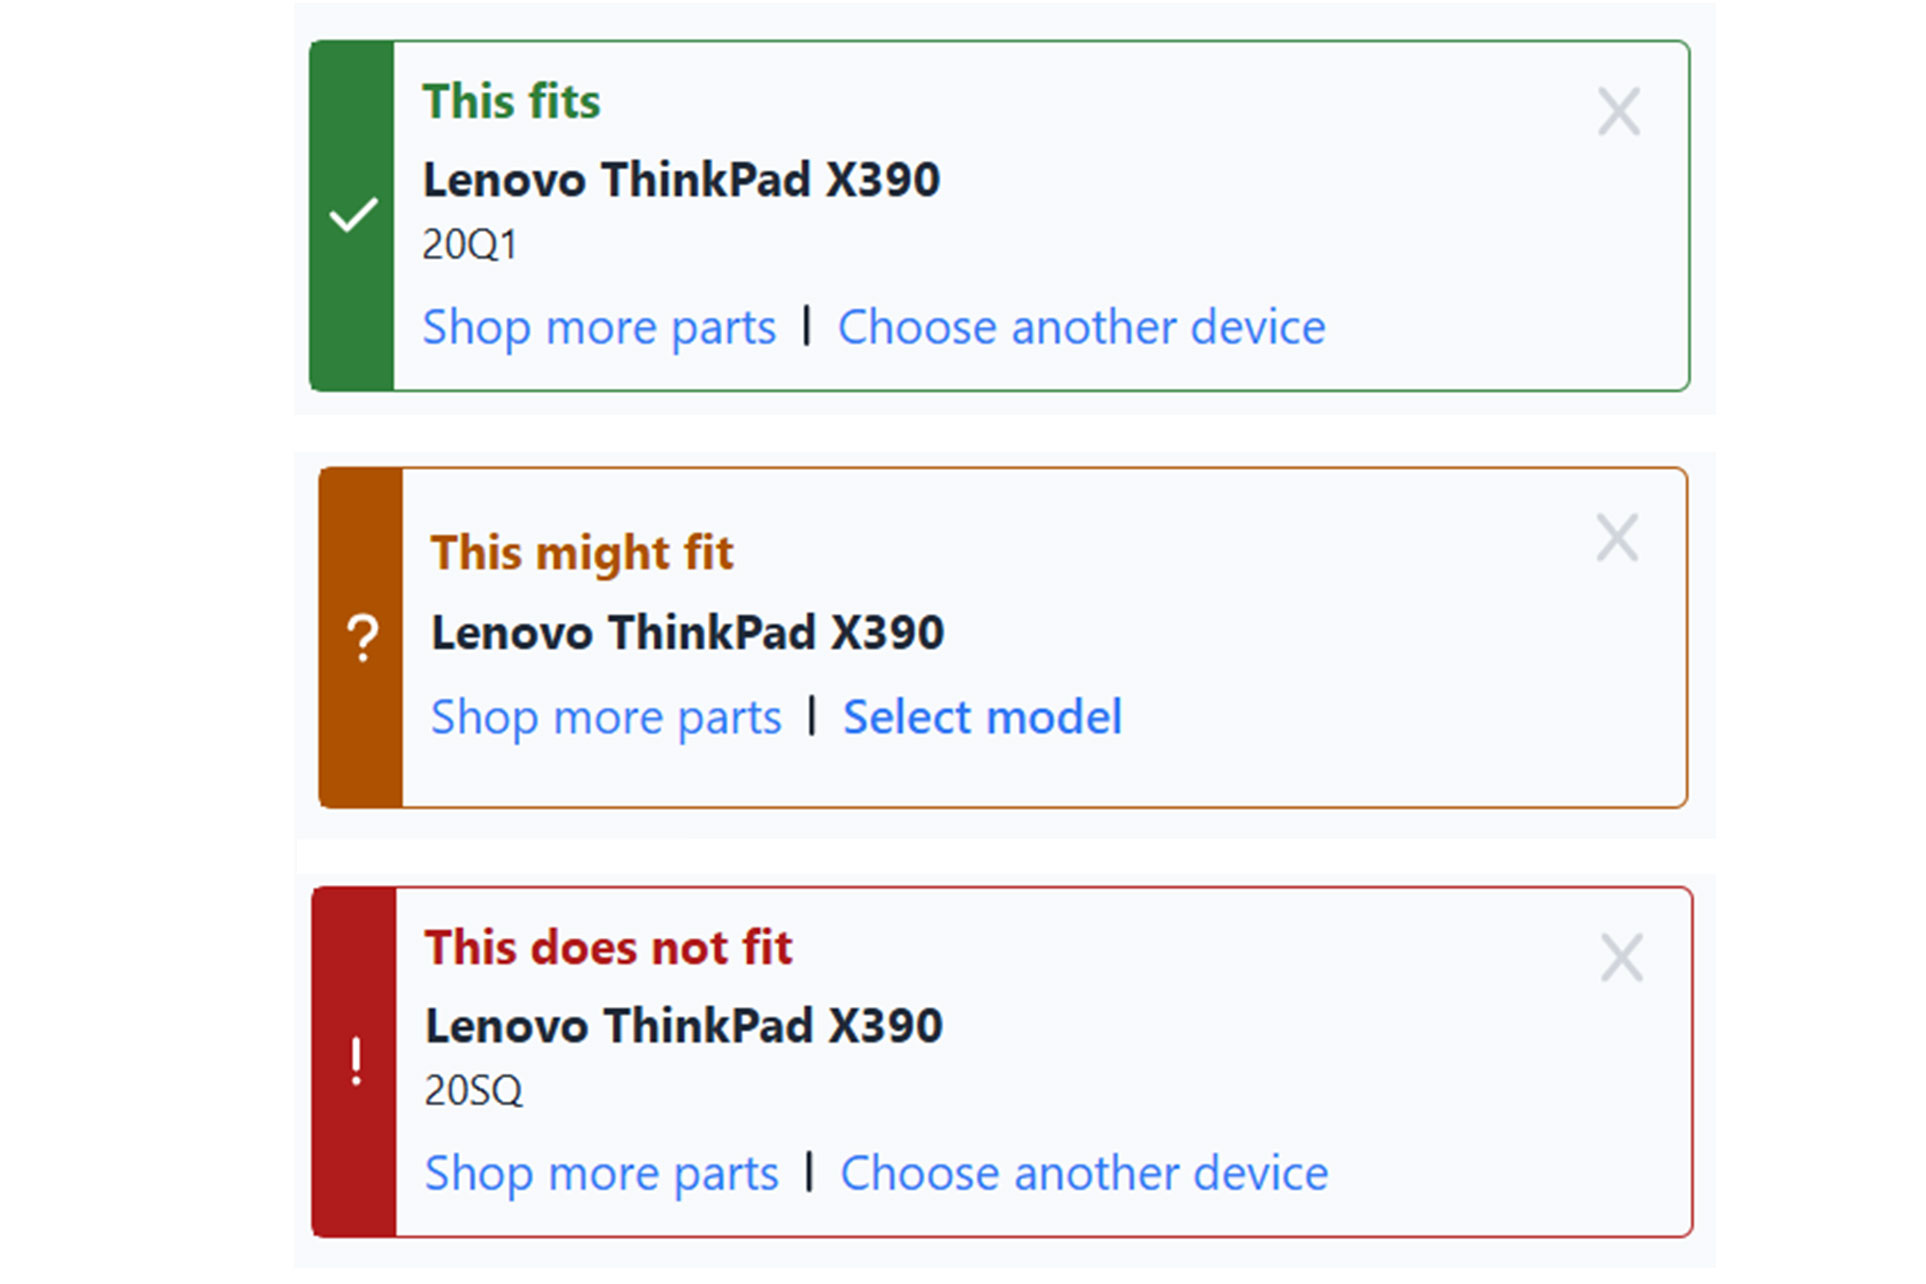The image size is (1926, 1284).
Task: Click the ThinkPad X390 name in the red card
Action: click(684, 1026)
